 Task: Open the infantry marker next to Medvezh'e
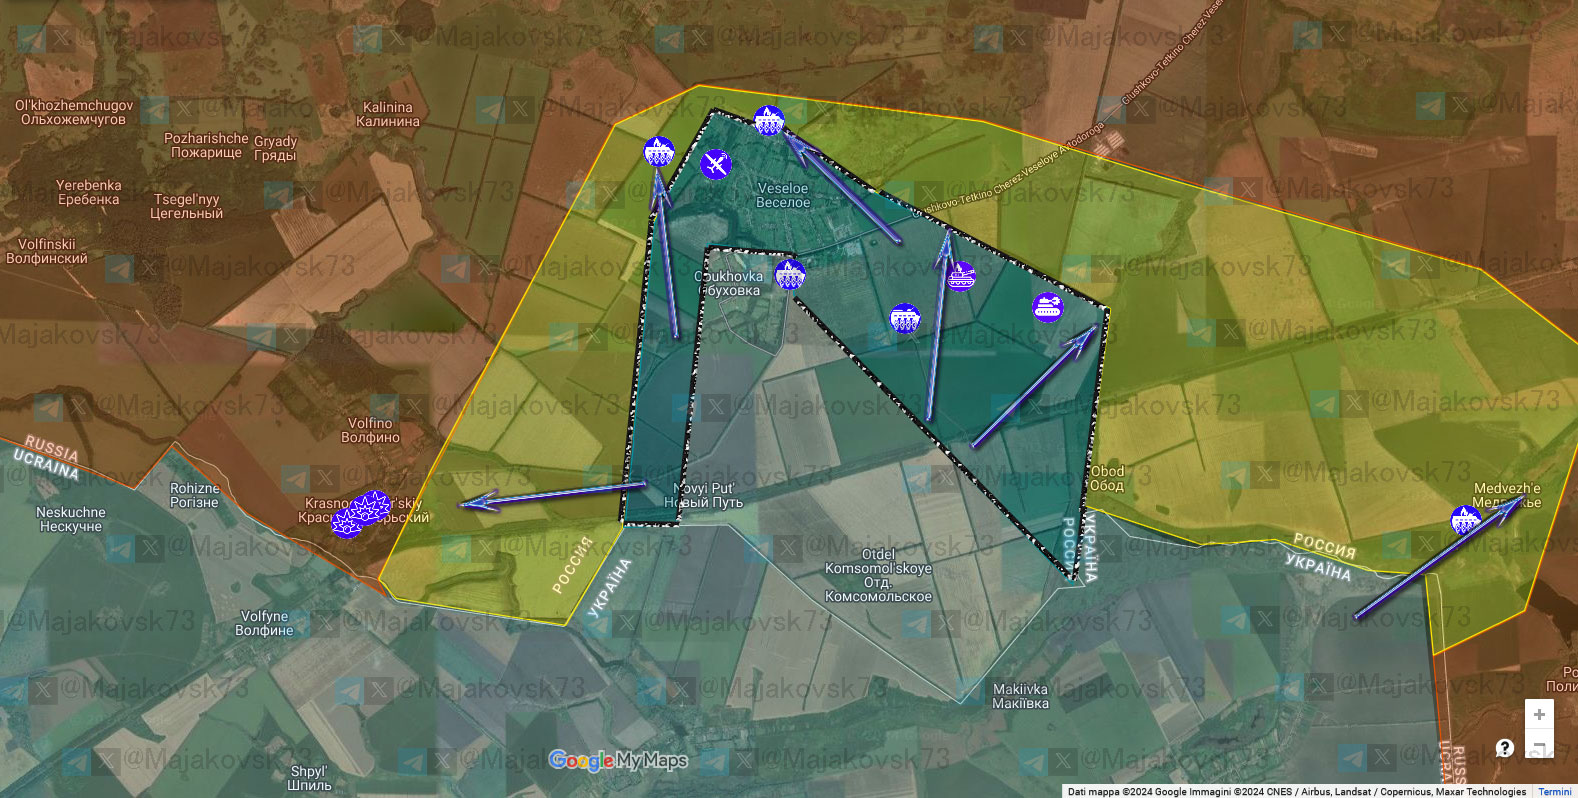[x=1466, y=521]
